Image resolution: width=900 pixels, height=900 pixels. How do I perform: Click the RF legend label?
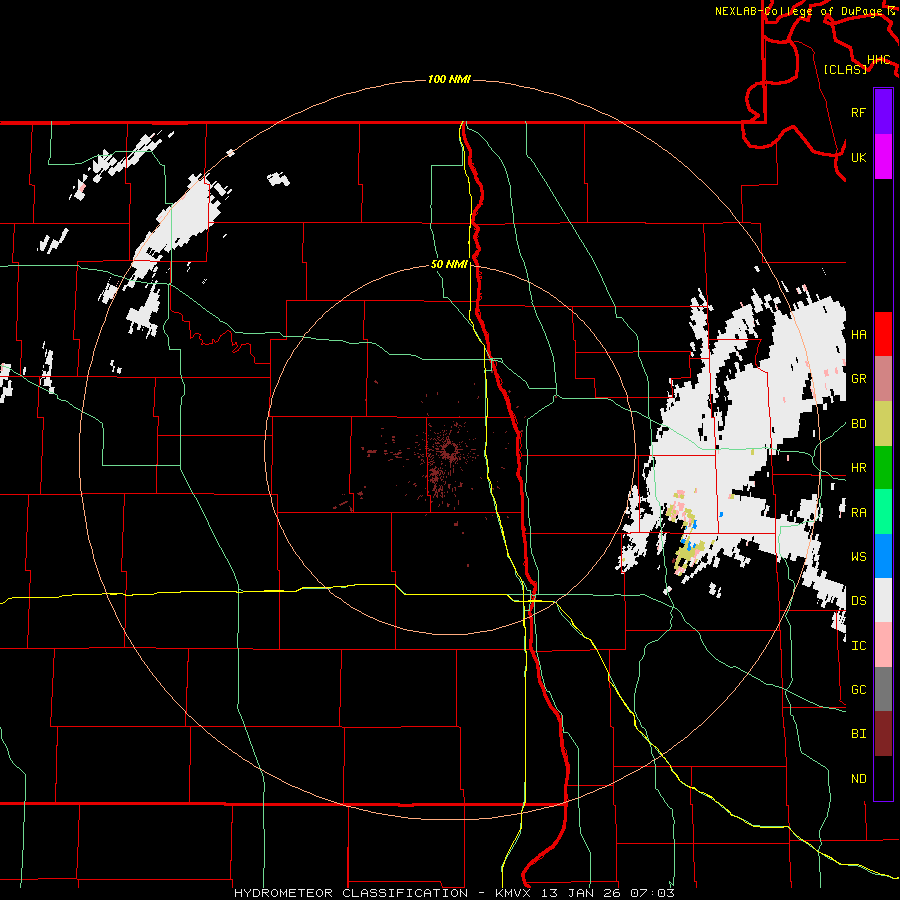coord(858,112)
